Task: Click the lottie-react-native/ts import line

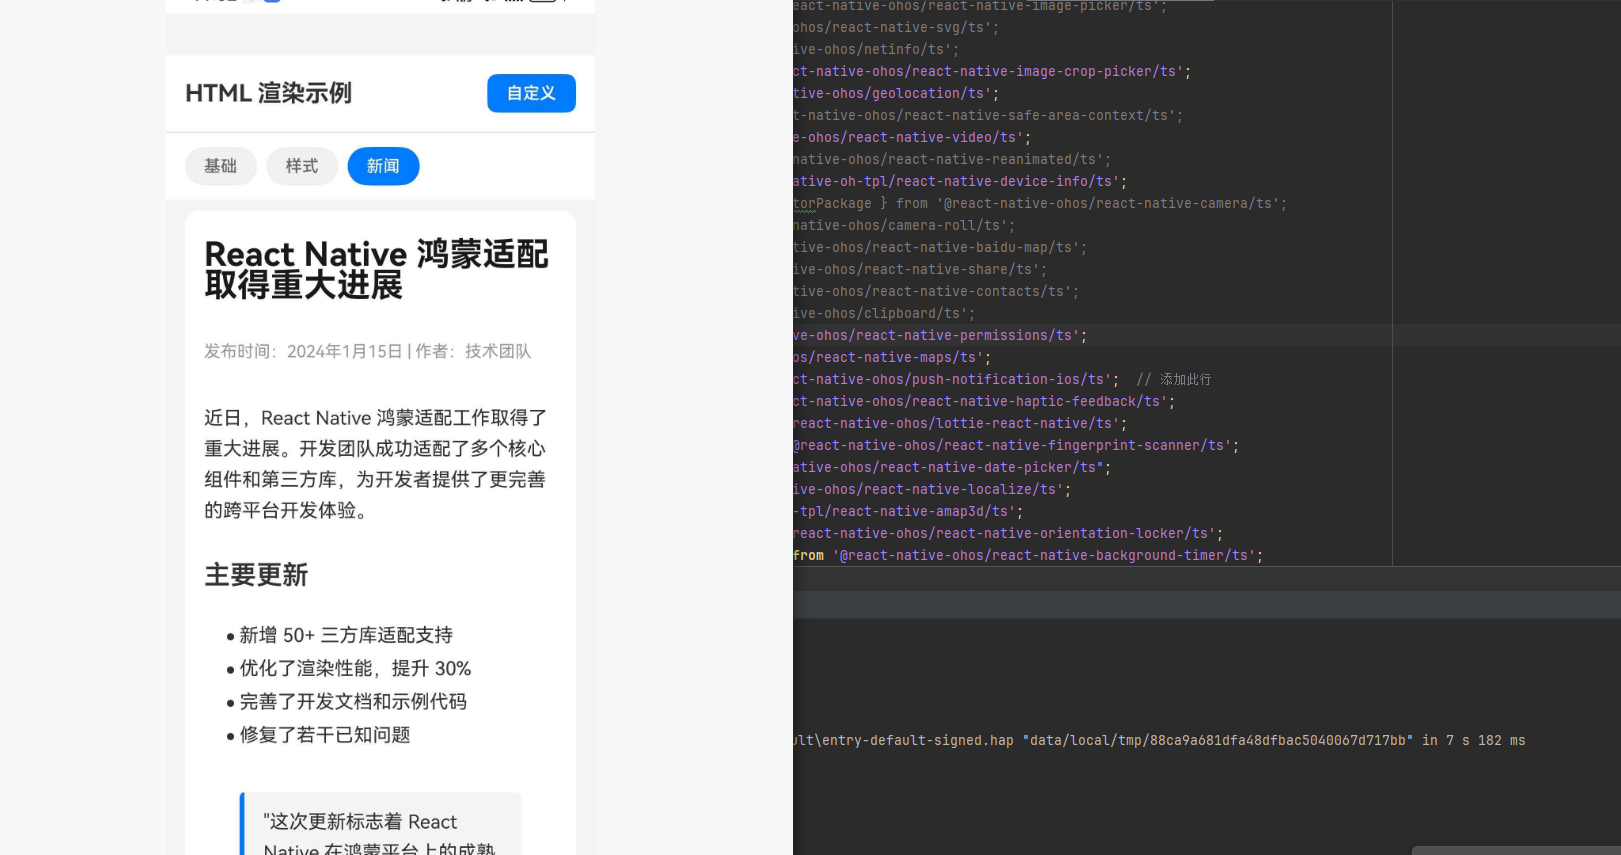Action: pos(959,423)
